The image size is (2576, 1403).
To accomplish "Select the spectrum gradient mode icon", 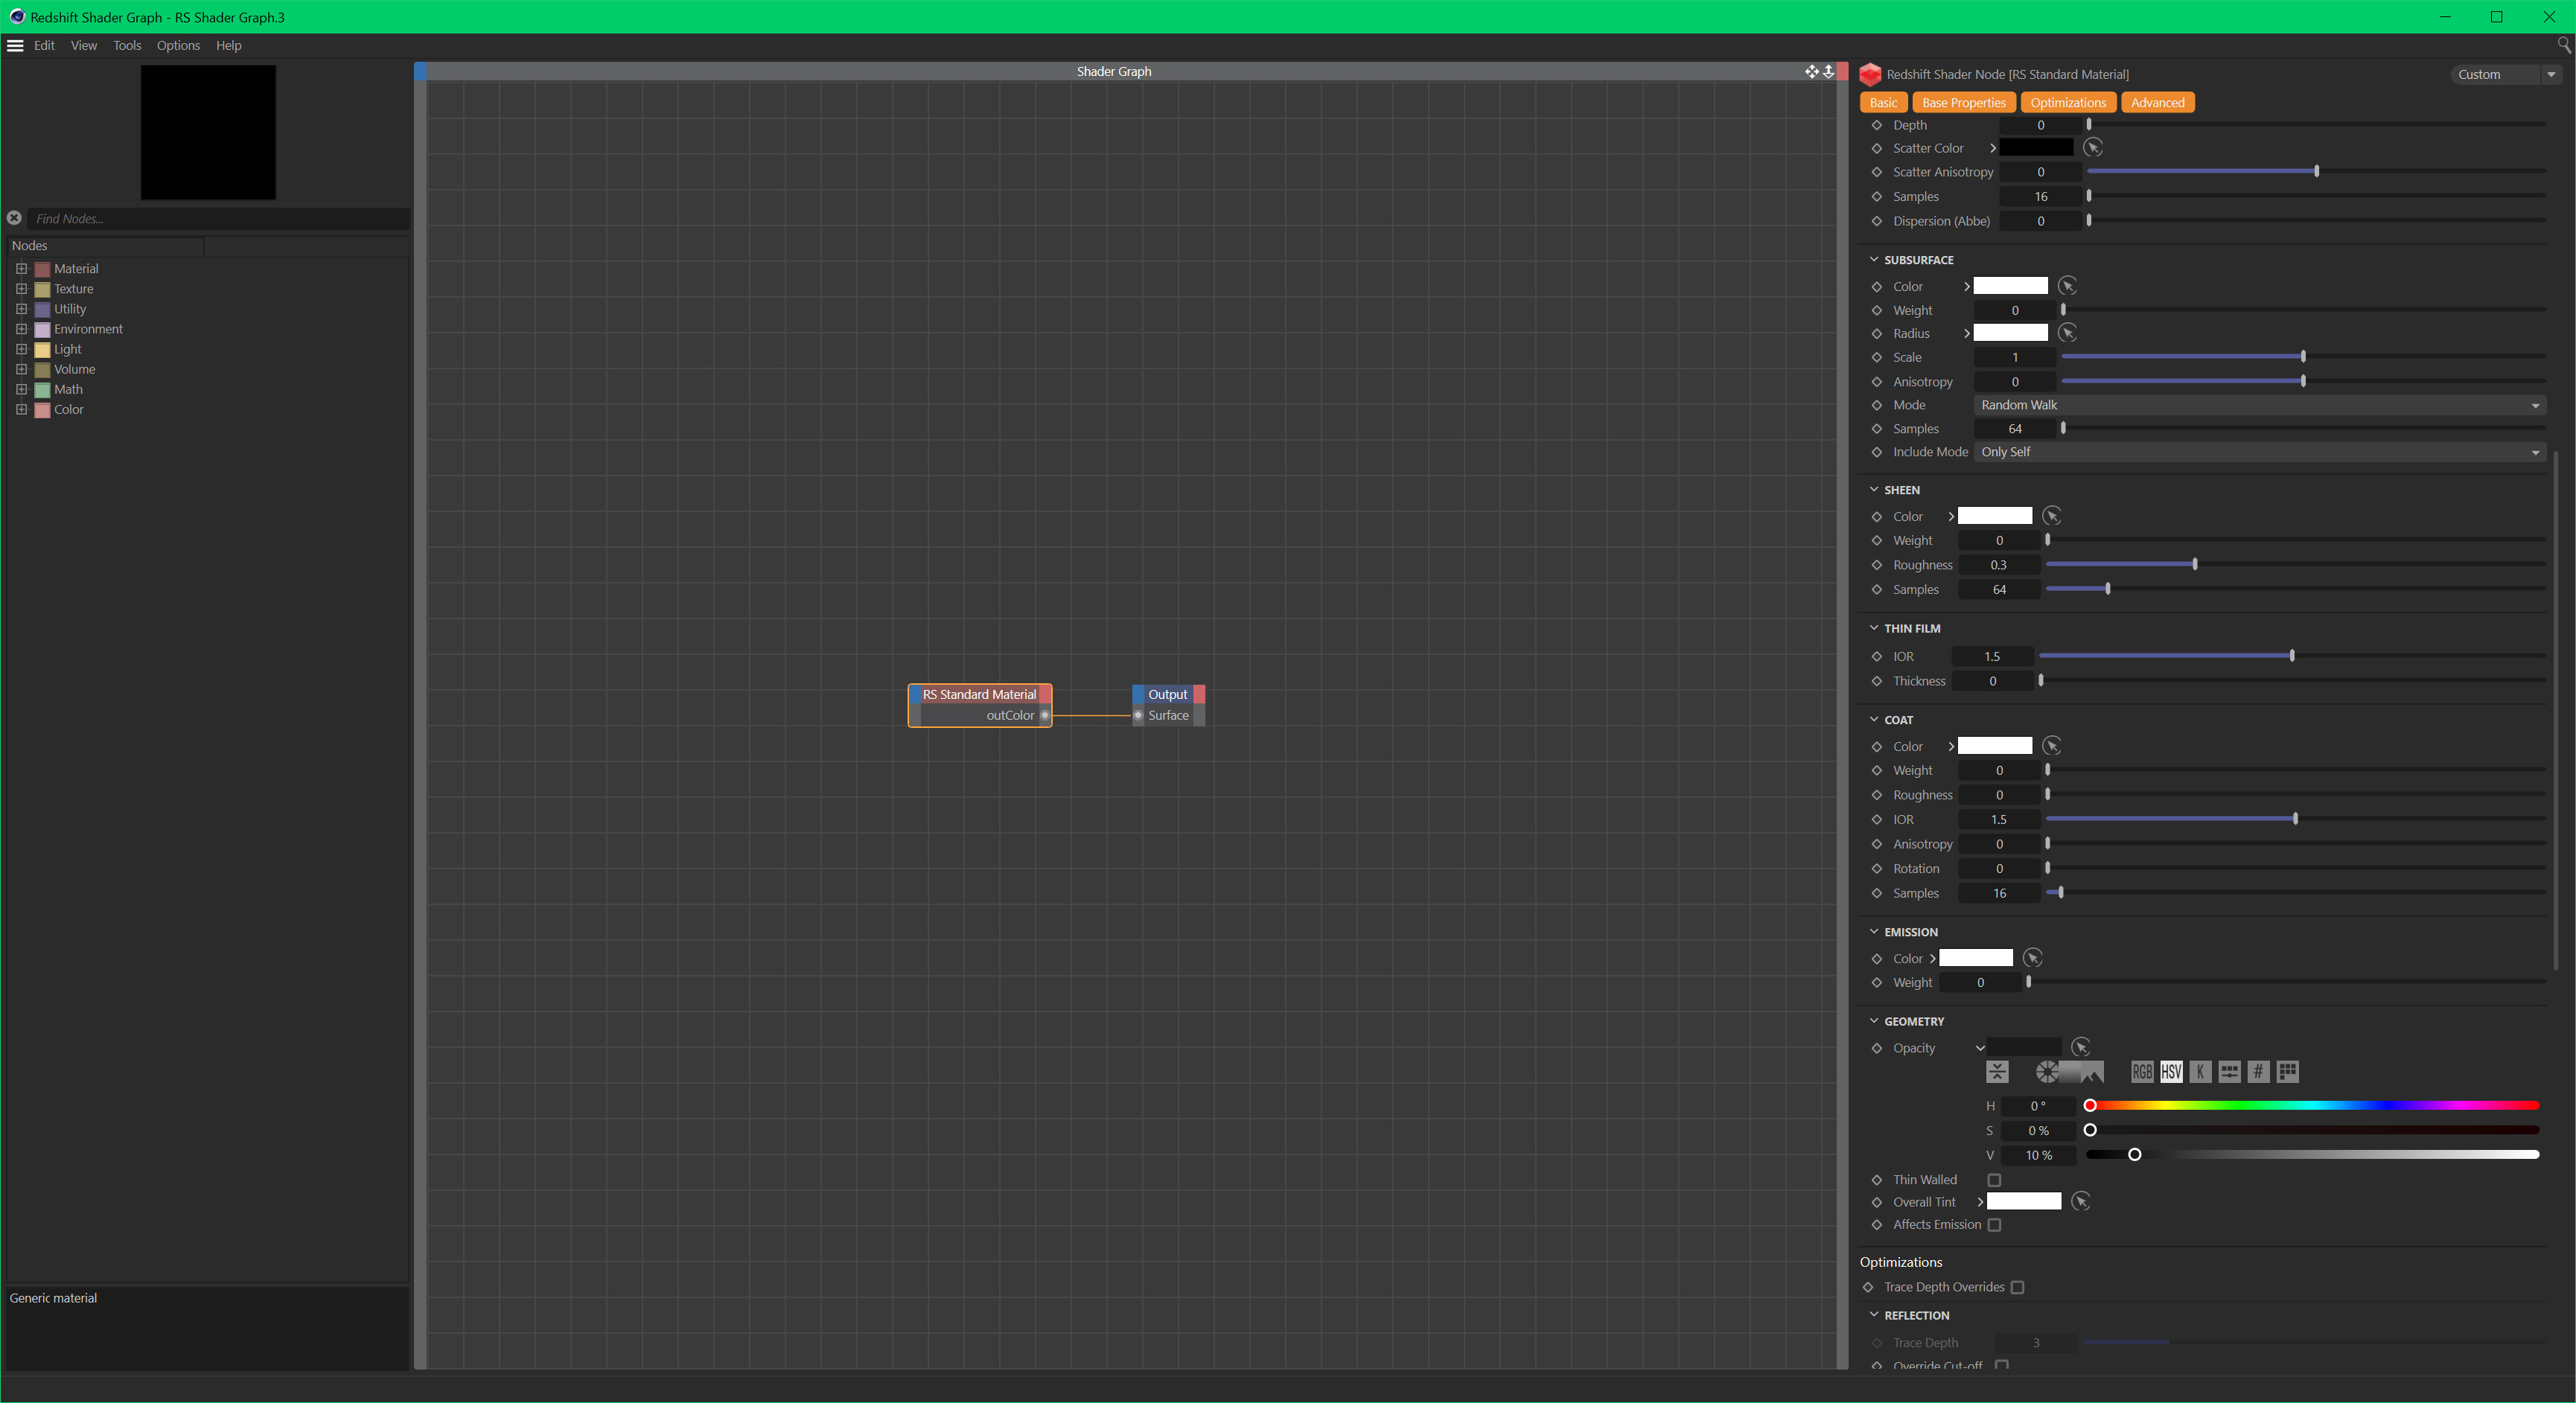I will pyautogui.click(x=2069, y=1072).
